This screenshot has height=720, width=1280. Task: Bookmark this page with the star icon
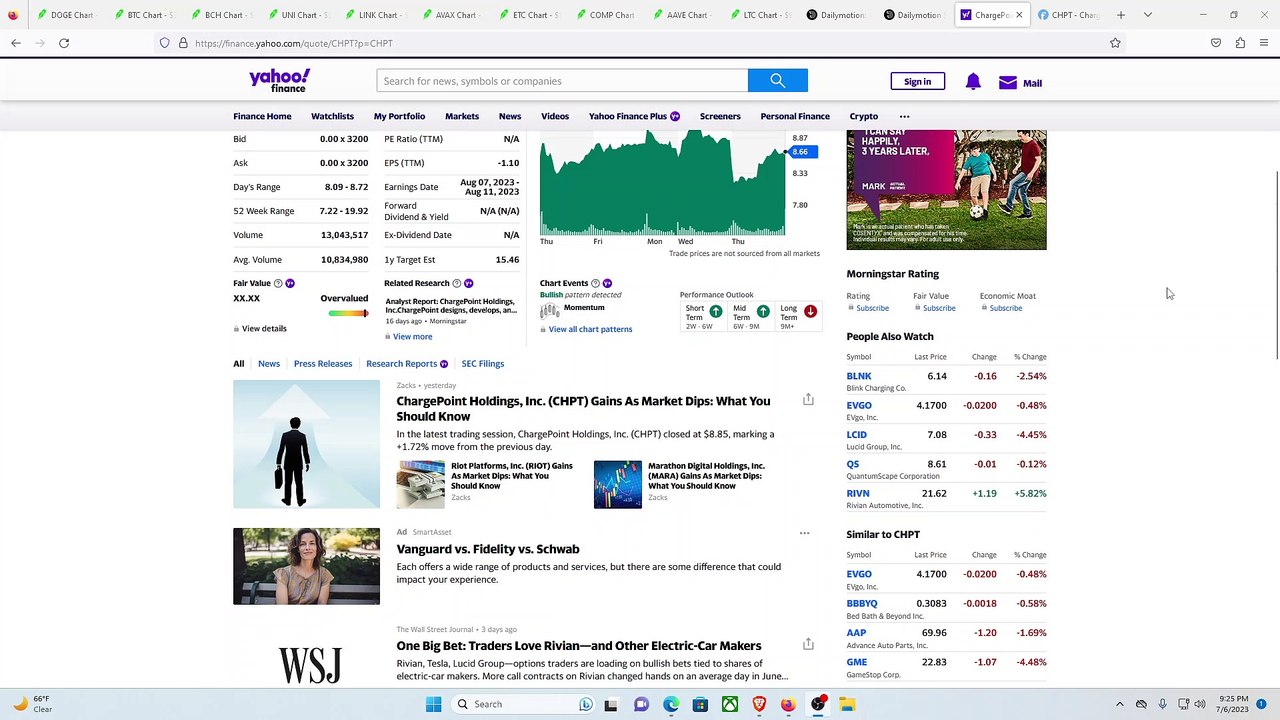[1115, 43]
